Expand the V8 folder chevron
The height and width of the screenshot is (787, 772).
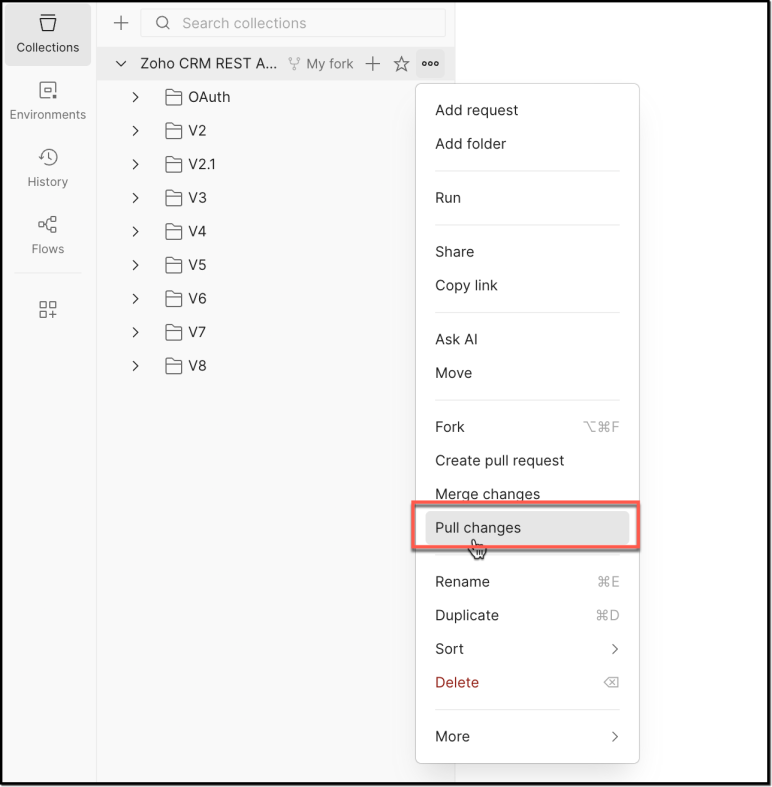click(x=136, y=366)
